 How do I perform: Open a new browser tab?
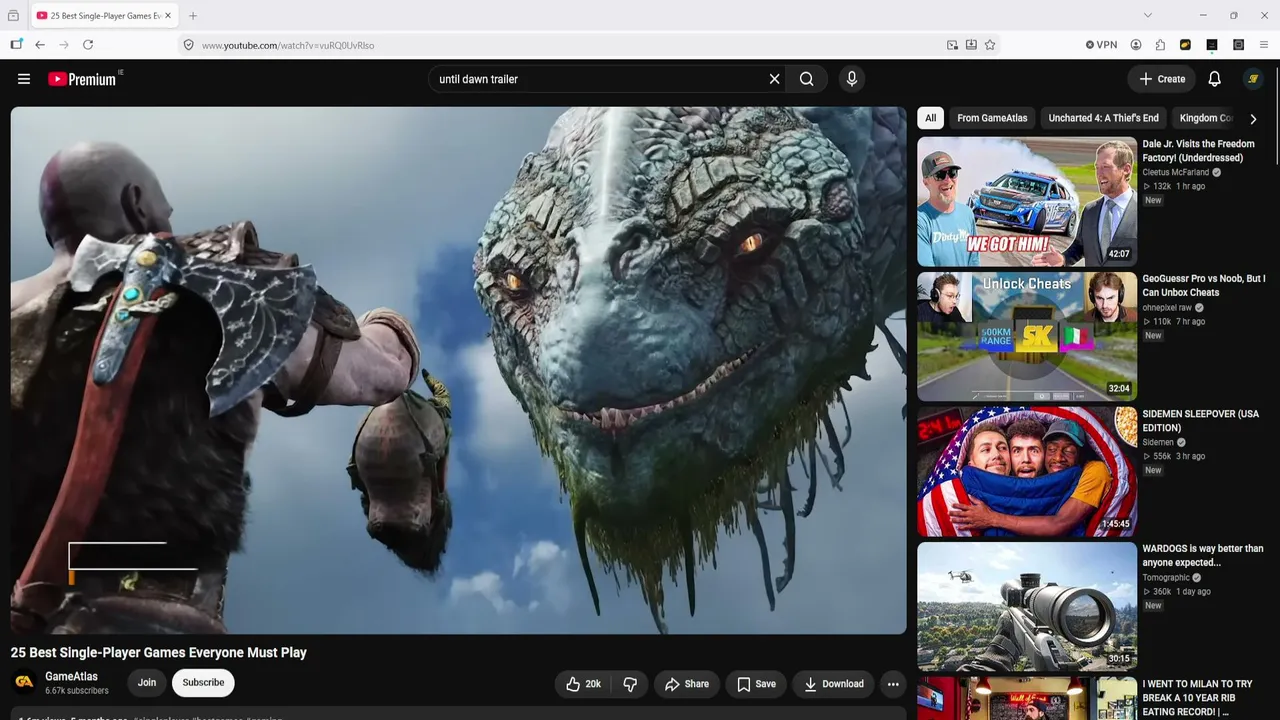pos(193,16)
